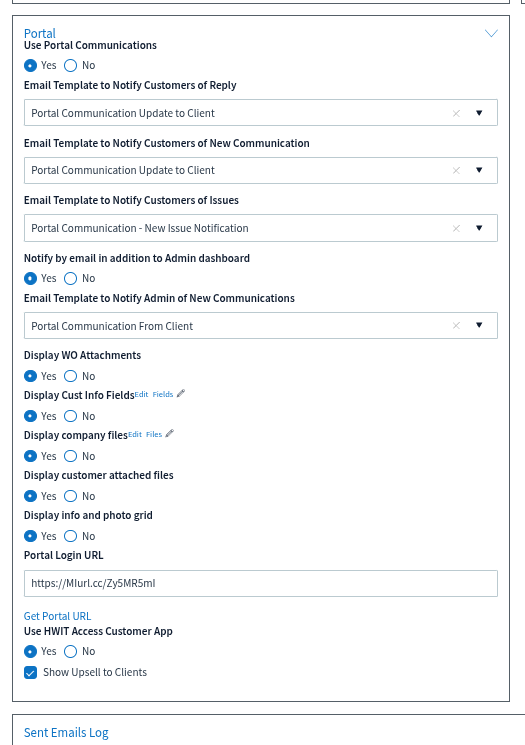Uncheck Show Upsell to Clients

30,673
